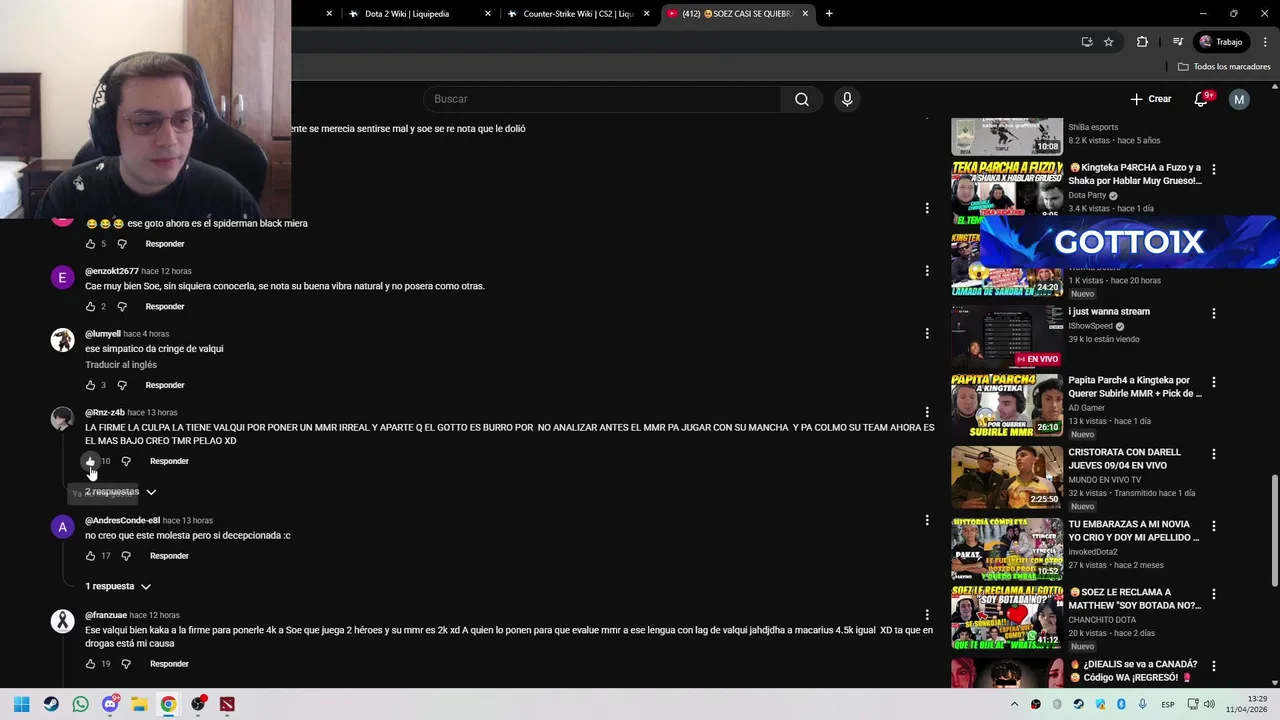The image size is (1280, 720).
Task: Click the volume icon in system tray
Action: click(1208, 704)
